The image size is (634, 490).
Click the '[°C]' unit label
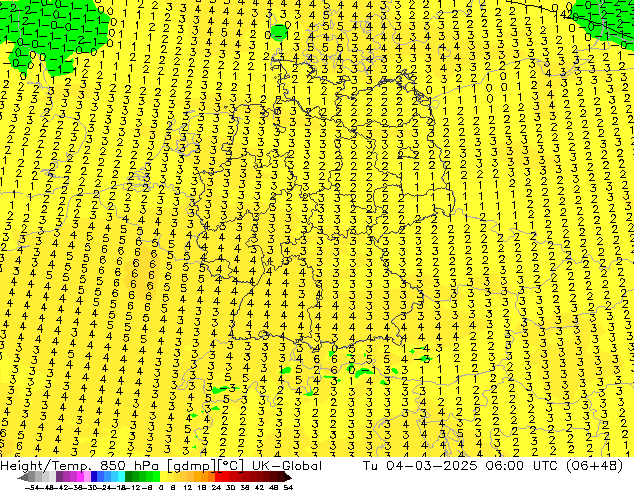pyautogui.click(x=231, y=466)
